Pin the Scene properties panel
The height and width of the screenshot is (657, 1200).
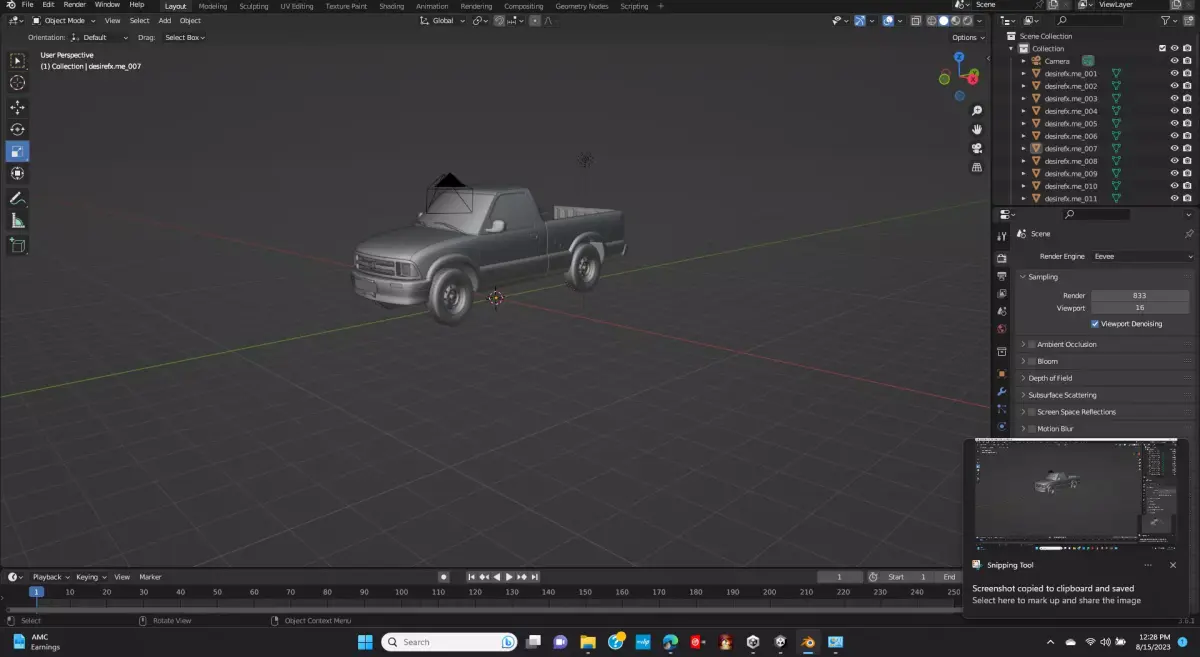[1188, 233]
